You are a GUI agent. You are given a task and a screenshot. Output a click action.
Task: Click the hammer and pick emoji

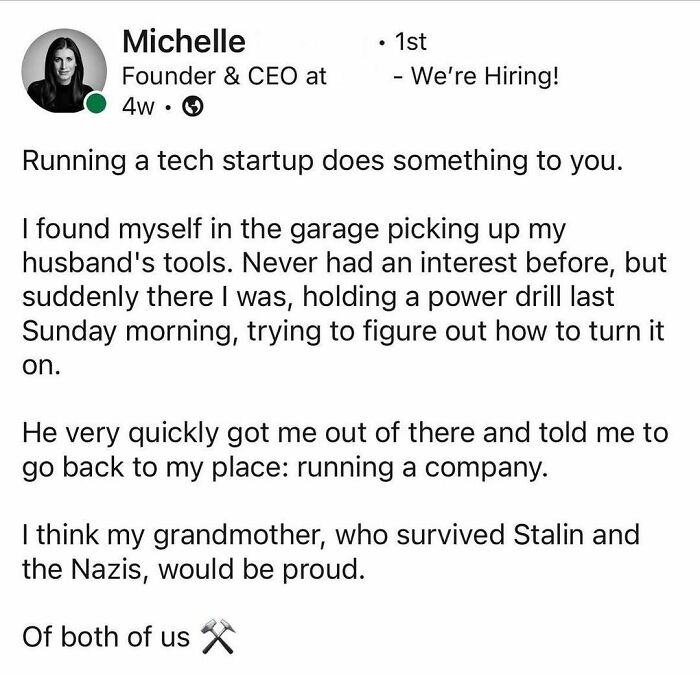pyautogui.click(x=217, y=636)
